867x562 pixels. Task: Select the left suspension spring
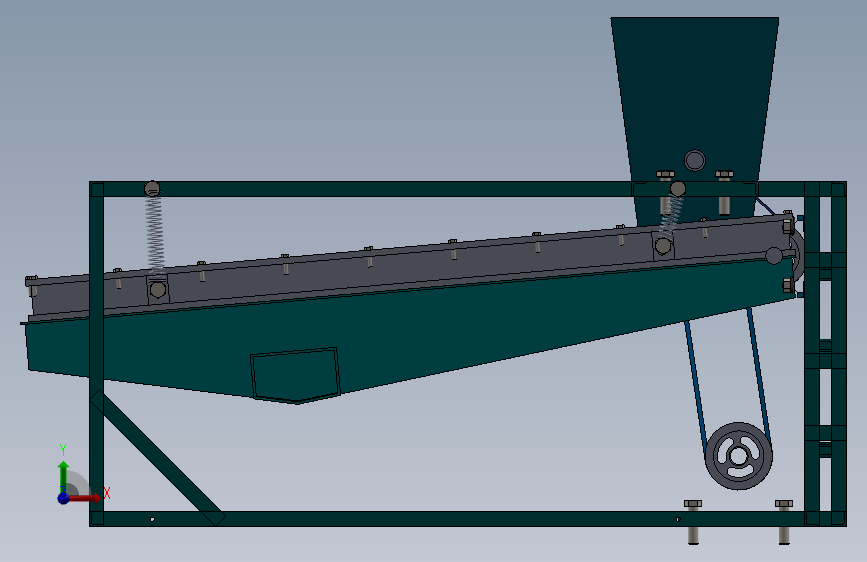(155, 235)
